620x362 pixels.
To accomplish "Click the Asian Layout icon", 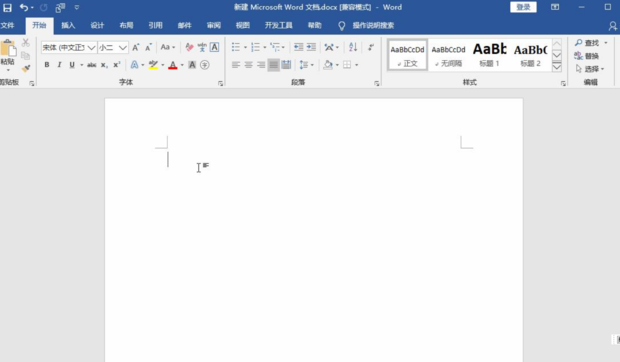I will (329, 47).
